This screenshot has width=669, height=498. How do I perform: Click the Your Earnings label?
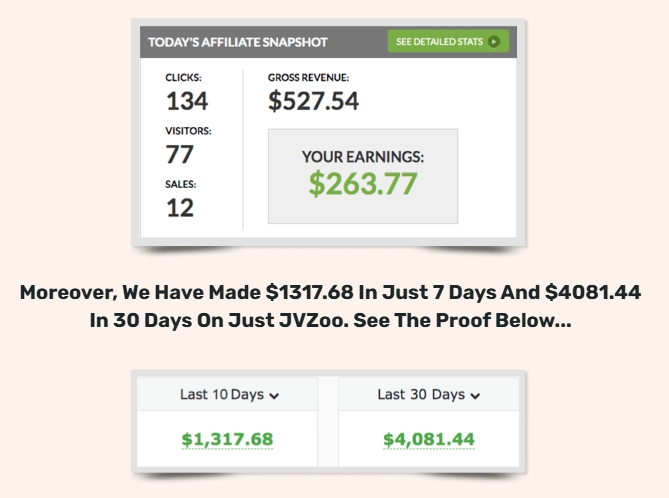[363, 157]
